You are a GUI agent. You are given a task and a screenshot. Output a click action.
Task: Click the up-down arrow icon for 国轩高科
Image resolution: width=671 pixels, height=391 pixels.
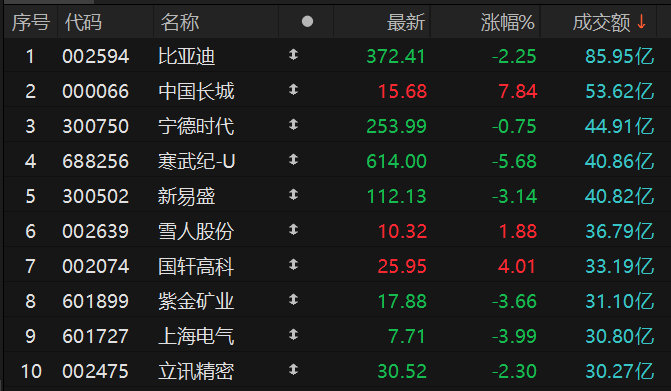tap(293, 265)
